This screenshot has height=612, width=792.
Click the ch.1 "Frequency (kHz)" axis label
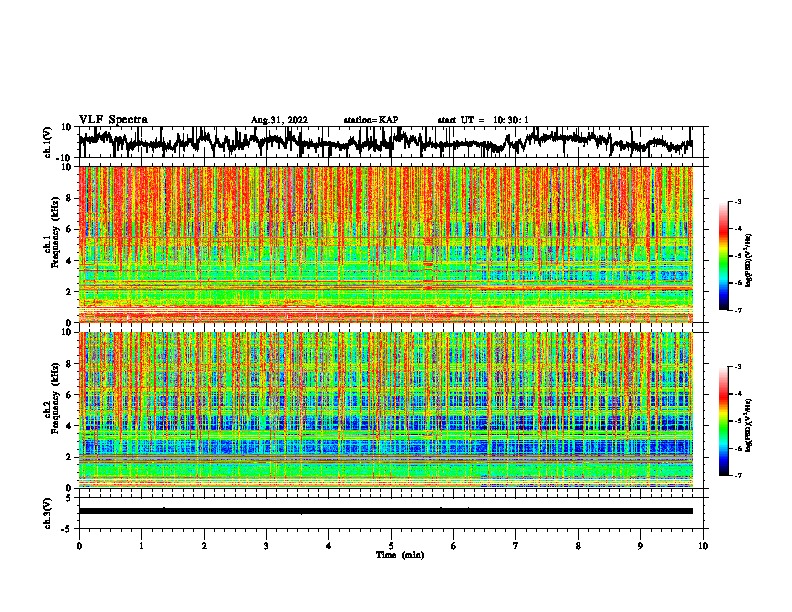[55, 233]
